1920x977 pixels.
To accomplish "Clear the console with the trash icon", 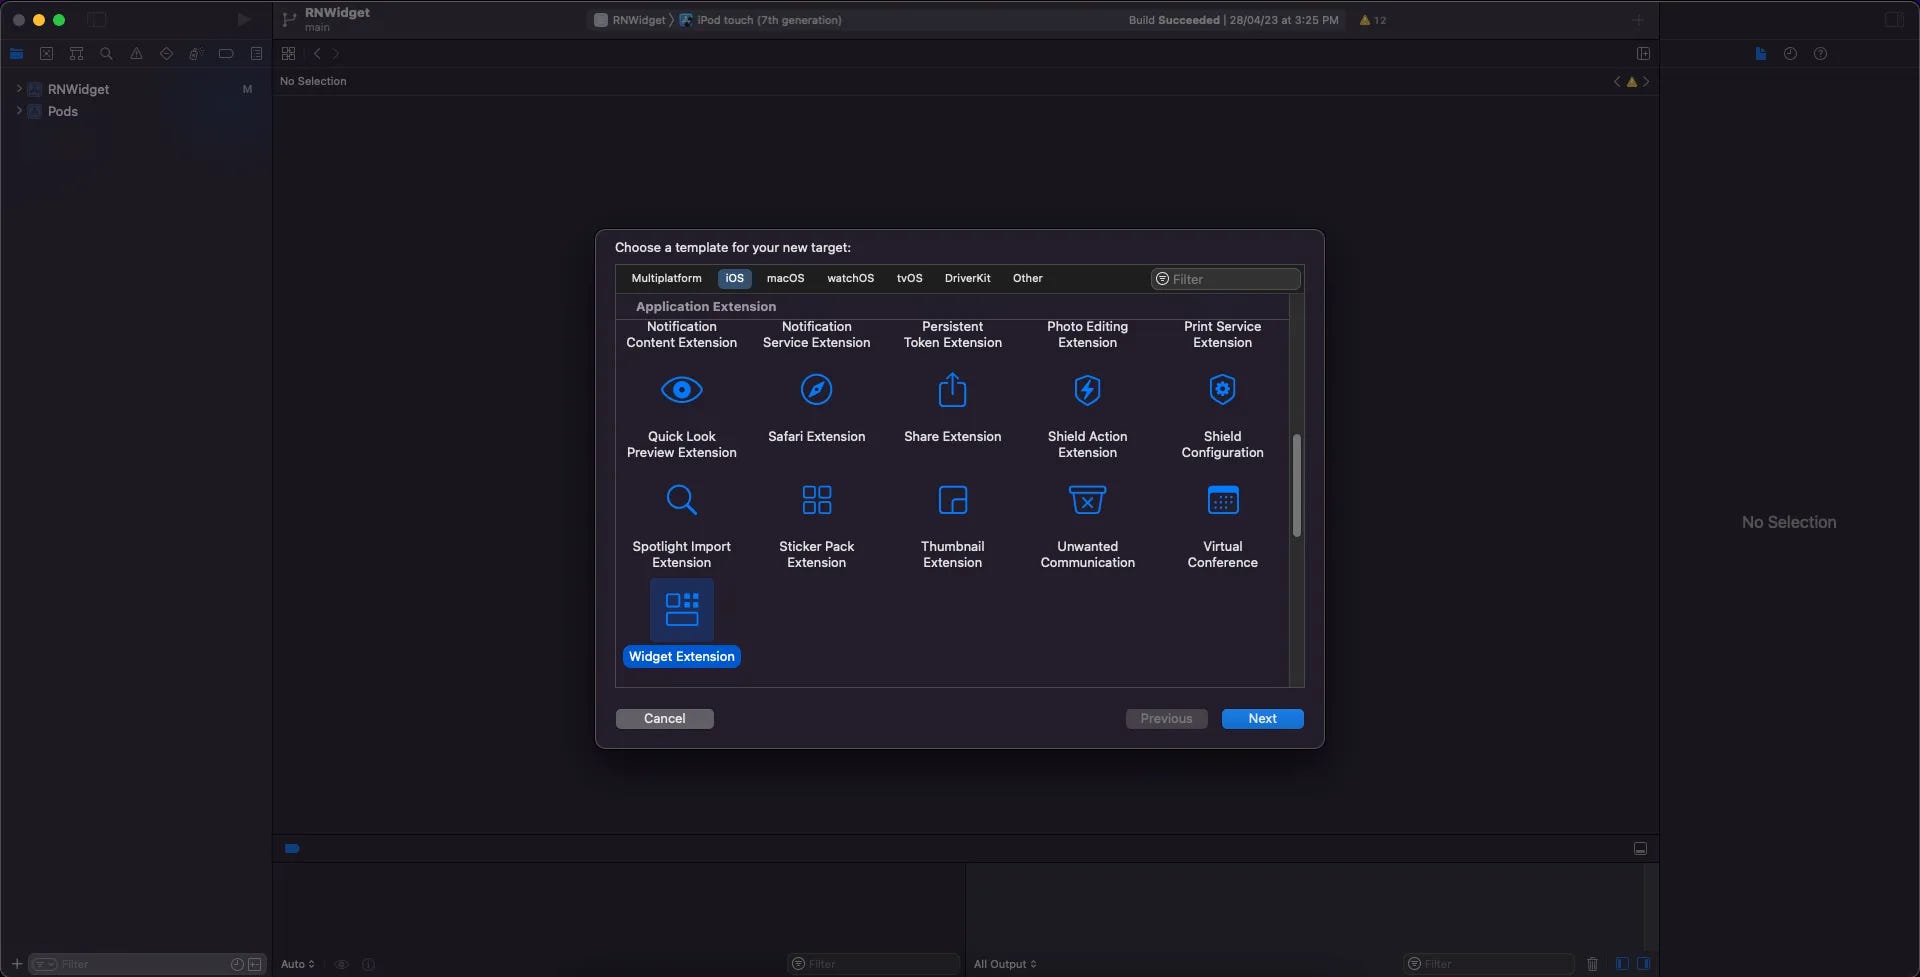I will coord(1592,964).
